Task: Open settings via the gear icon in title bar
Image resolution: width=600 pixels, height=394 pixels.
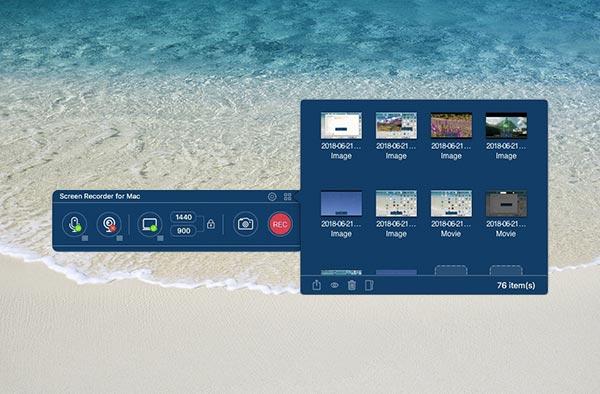Action: tap(272, 197)
